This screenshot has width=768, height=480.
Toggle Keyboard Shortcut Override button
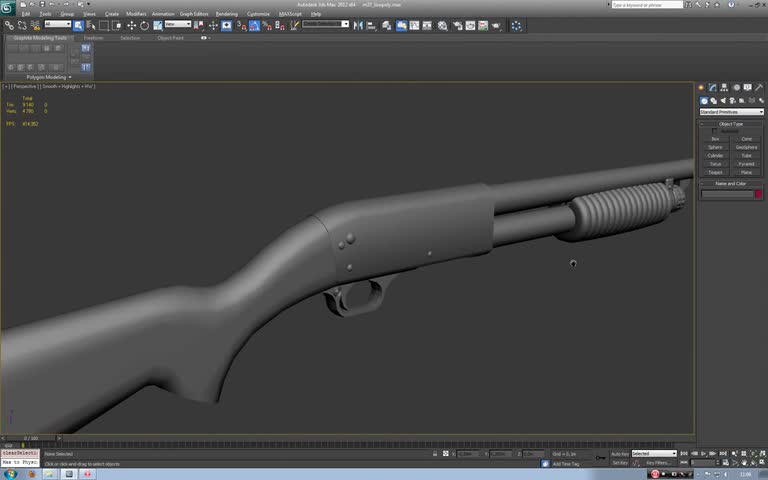[226, 25]
